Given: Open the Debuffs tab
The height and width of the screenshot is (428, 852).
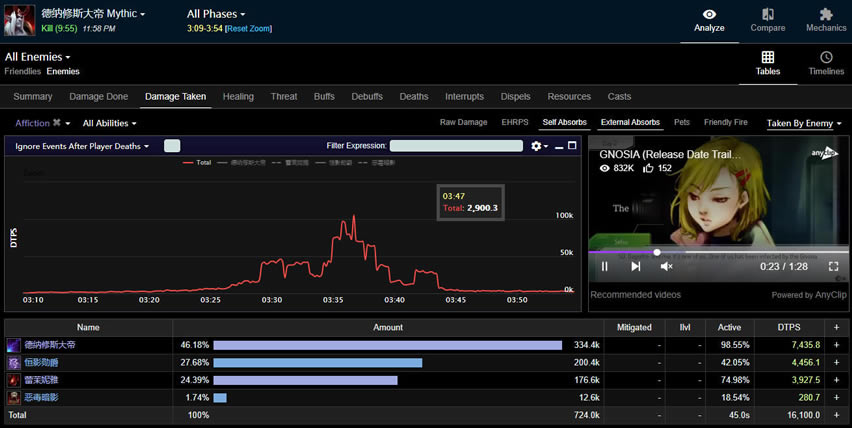Looking at the screenshot, I should pos(367,97).
